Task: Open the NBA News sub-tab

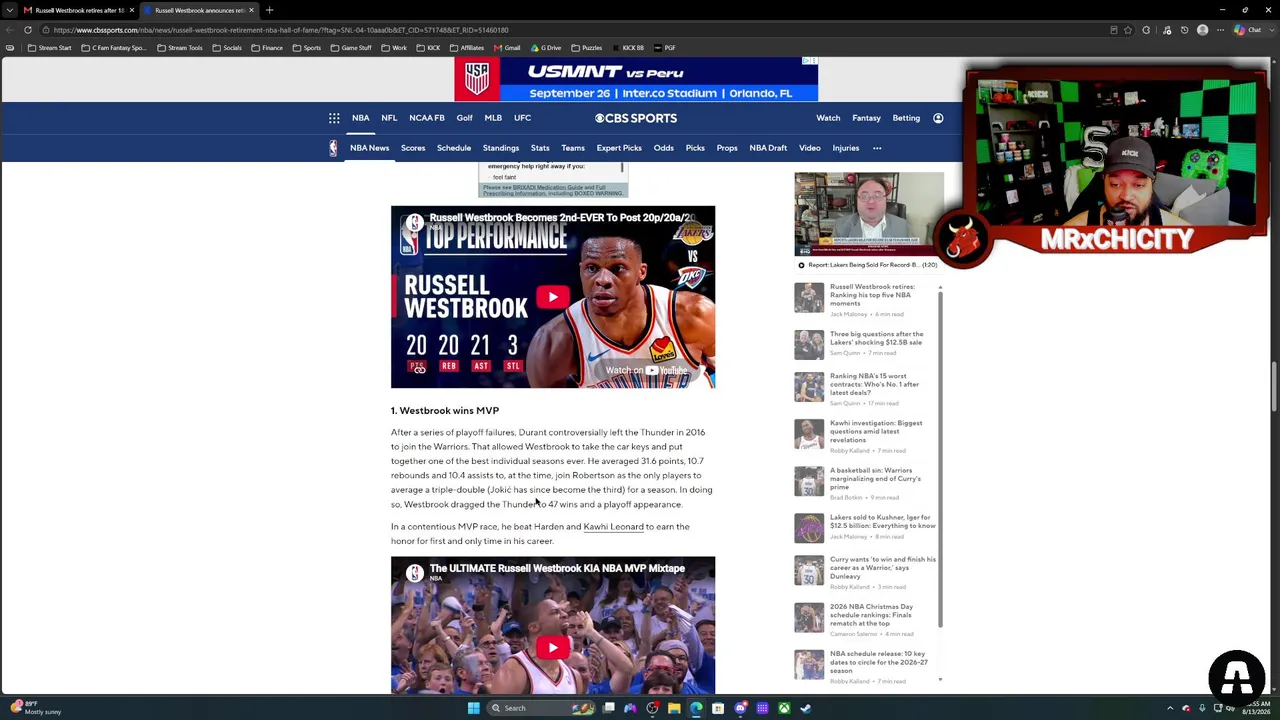Action: [369, 148]
